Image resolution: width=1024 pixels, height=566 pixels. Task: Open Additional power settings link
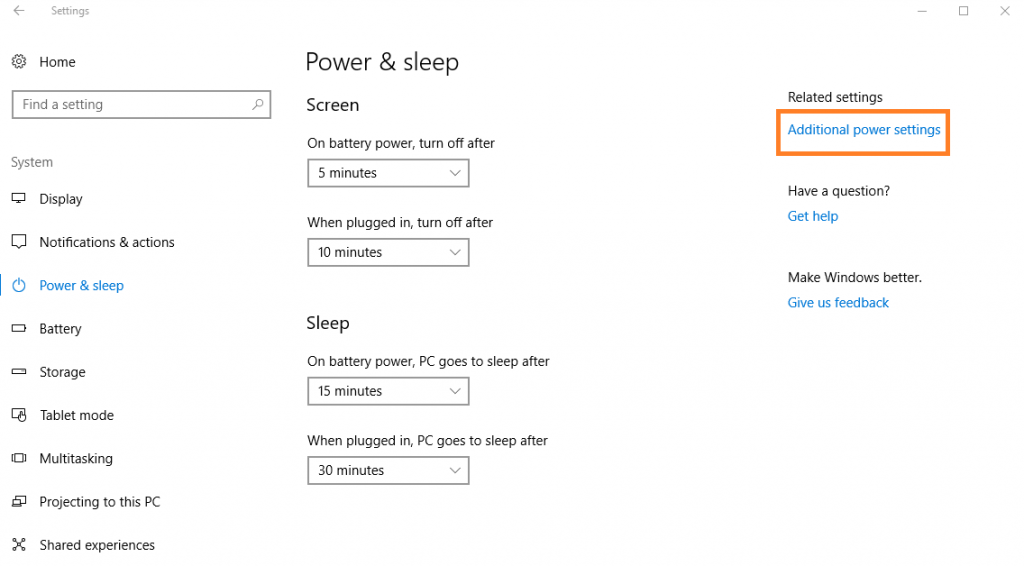pos(864,130)
